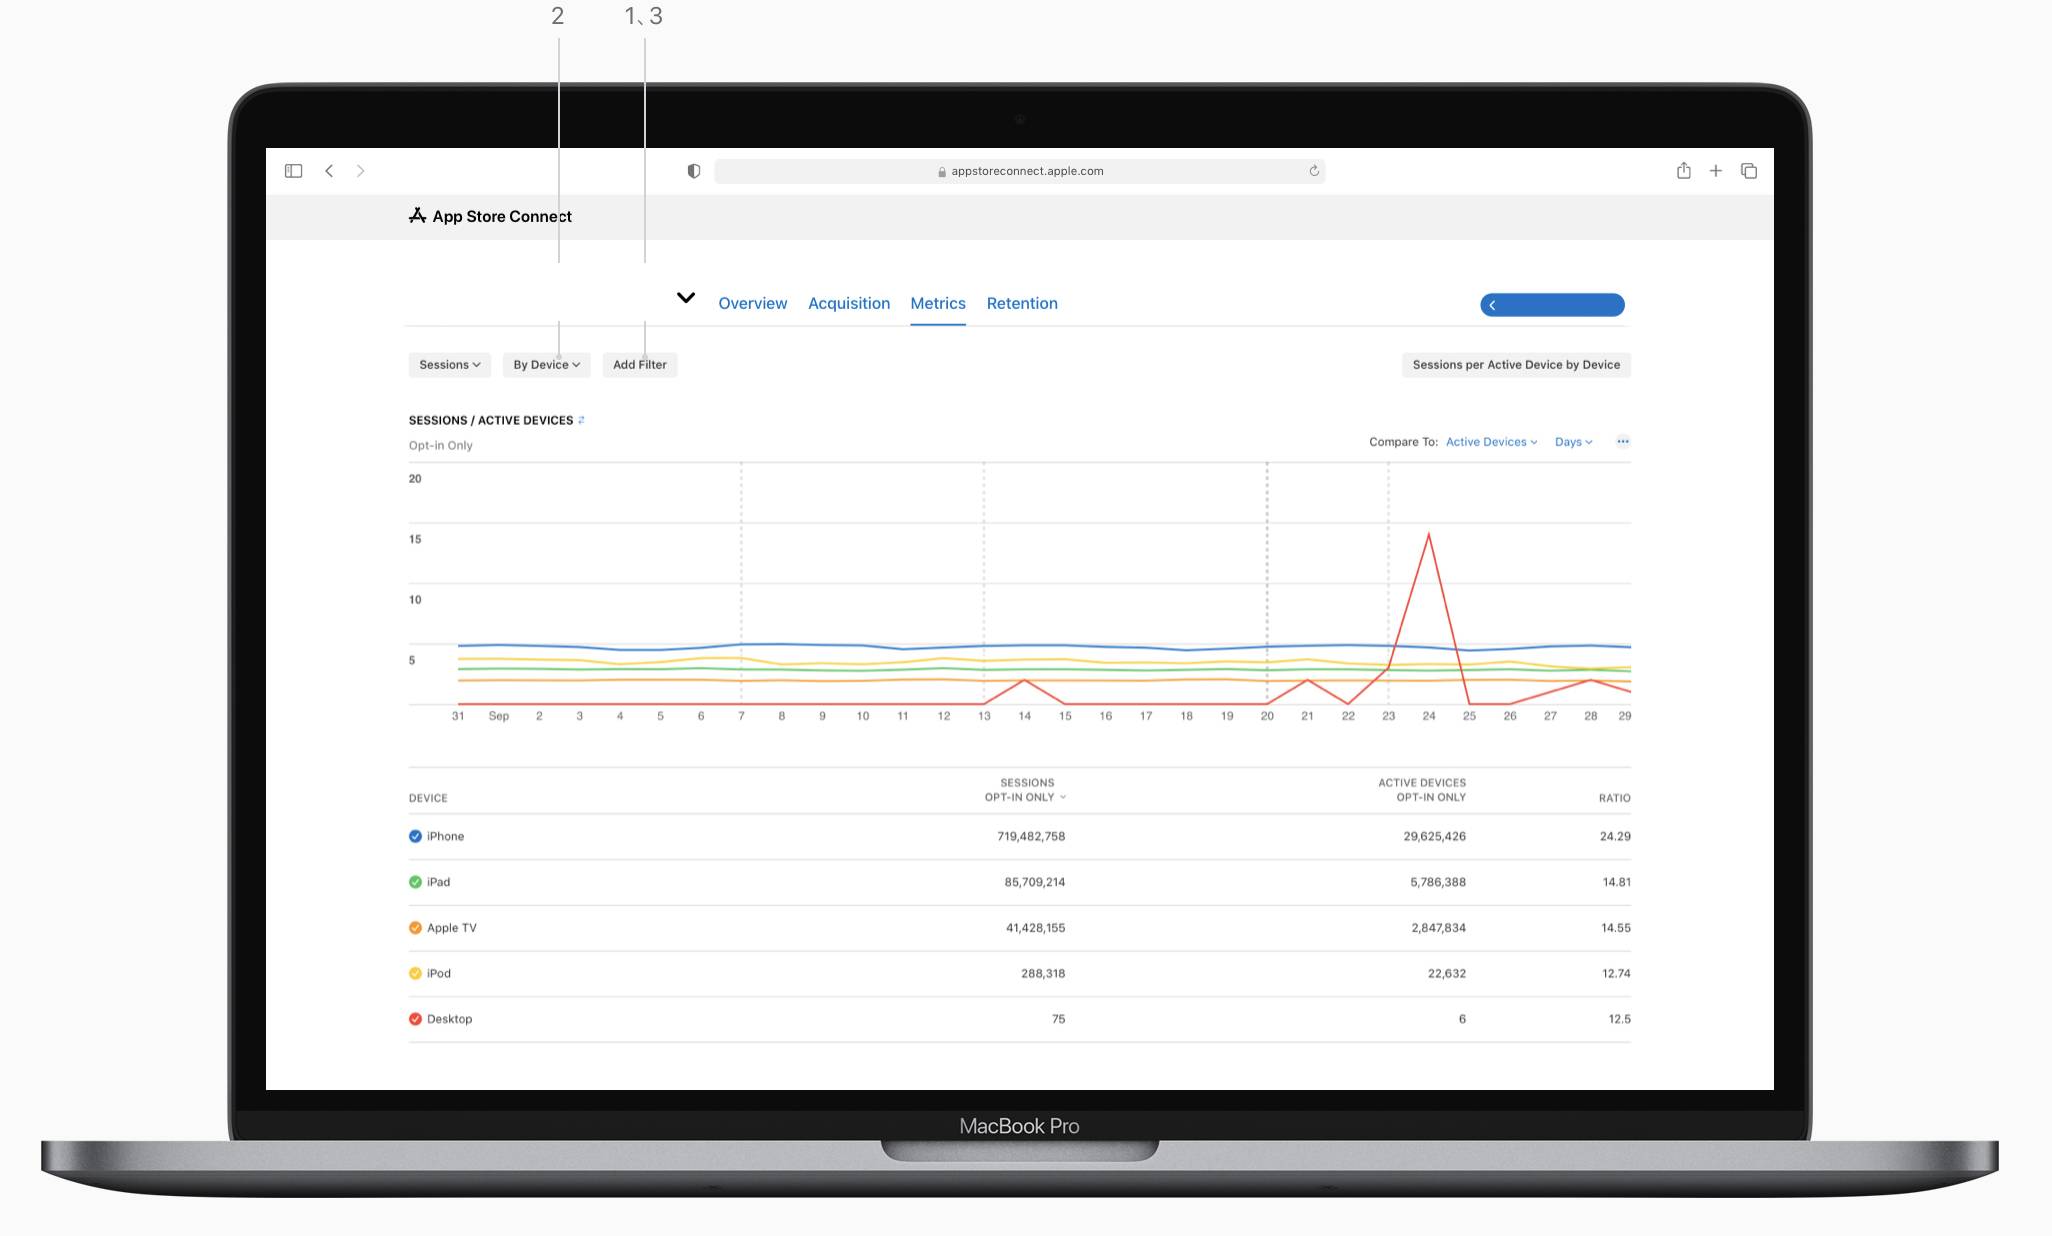Open the Retention tab

[x=1022, y=303]
